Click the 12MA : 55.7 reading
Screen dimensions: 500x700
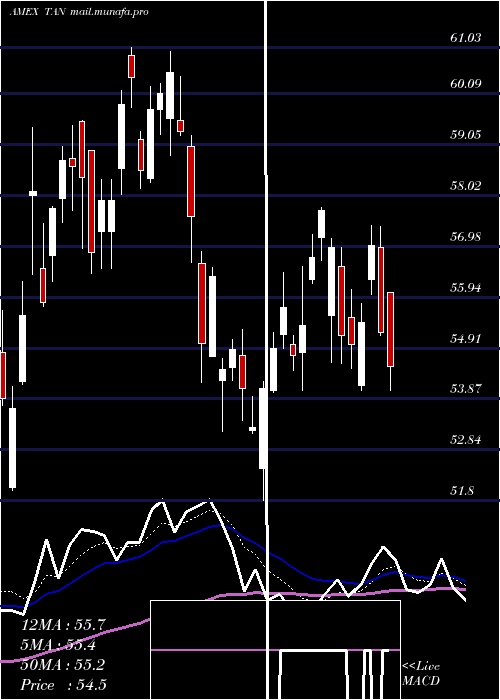[62, 625]
